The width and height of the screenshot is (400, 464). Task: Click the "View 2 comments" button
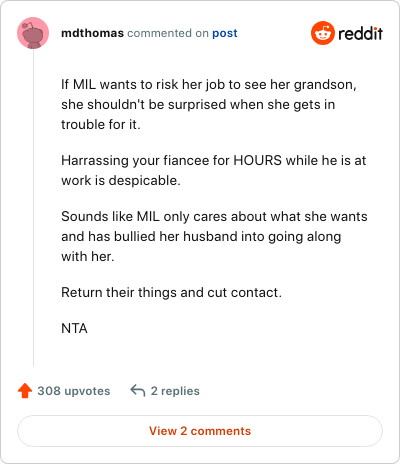point(200,431)
